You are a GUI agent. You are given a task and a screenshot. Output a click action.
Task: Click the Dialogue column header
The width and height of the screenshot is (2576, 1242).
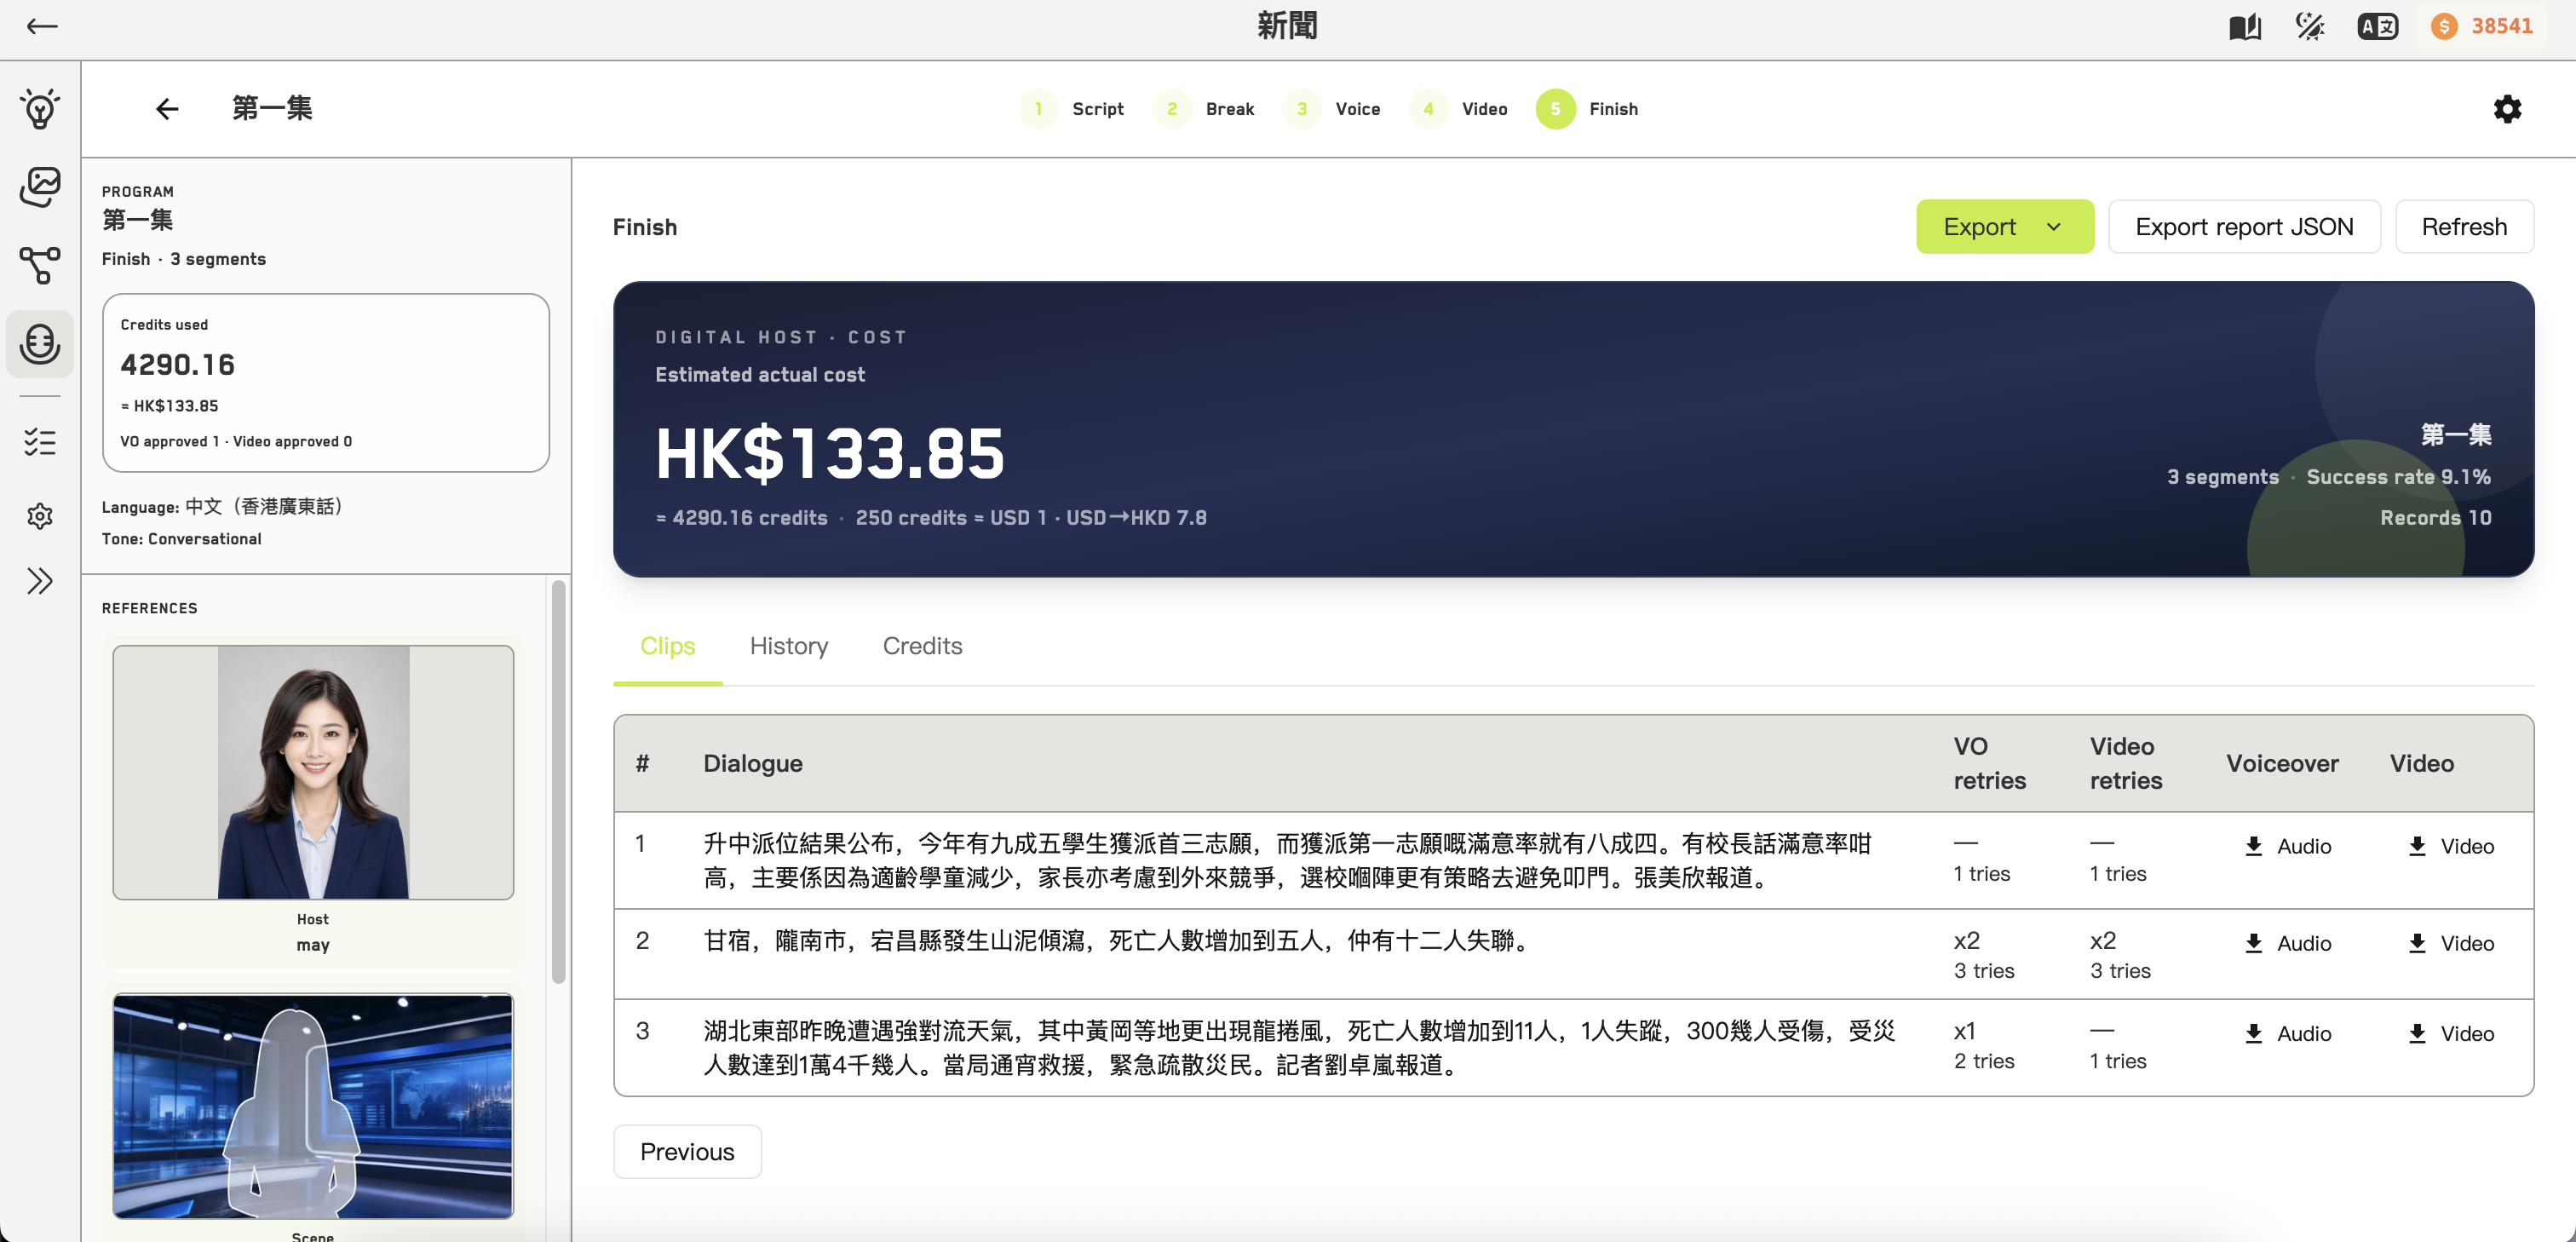[753, 764]
